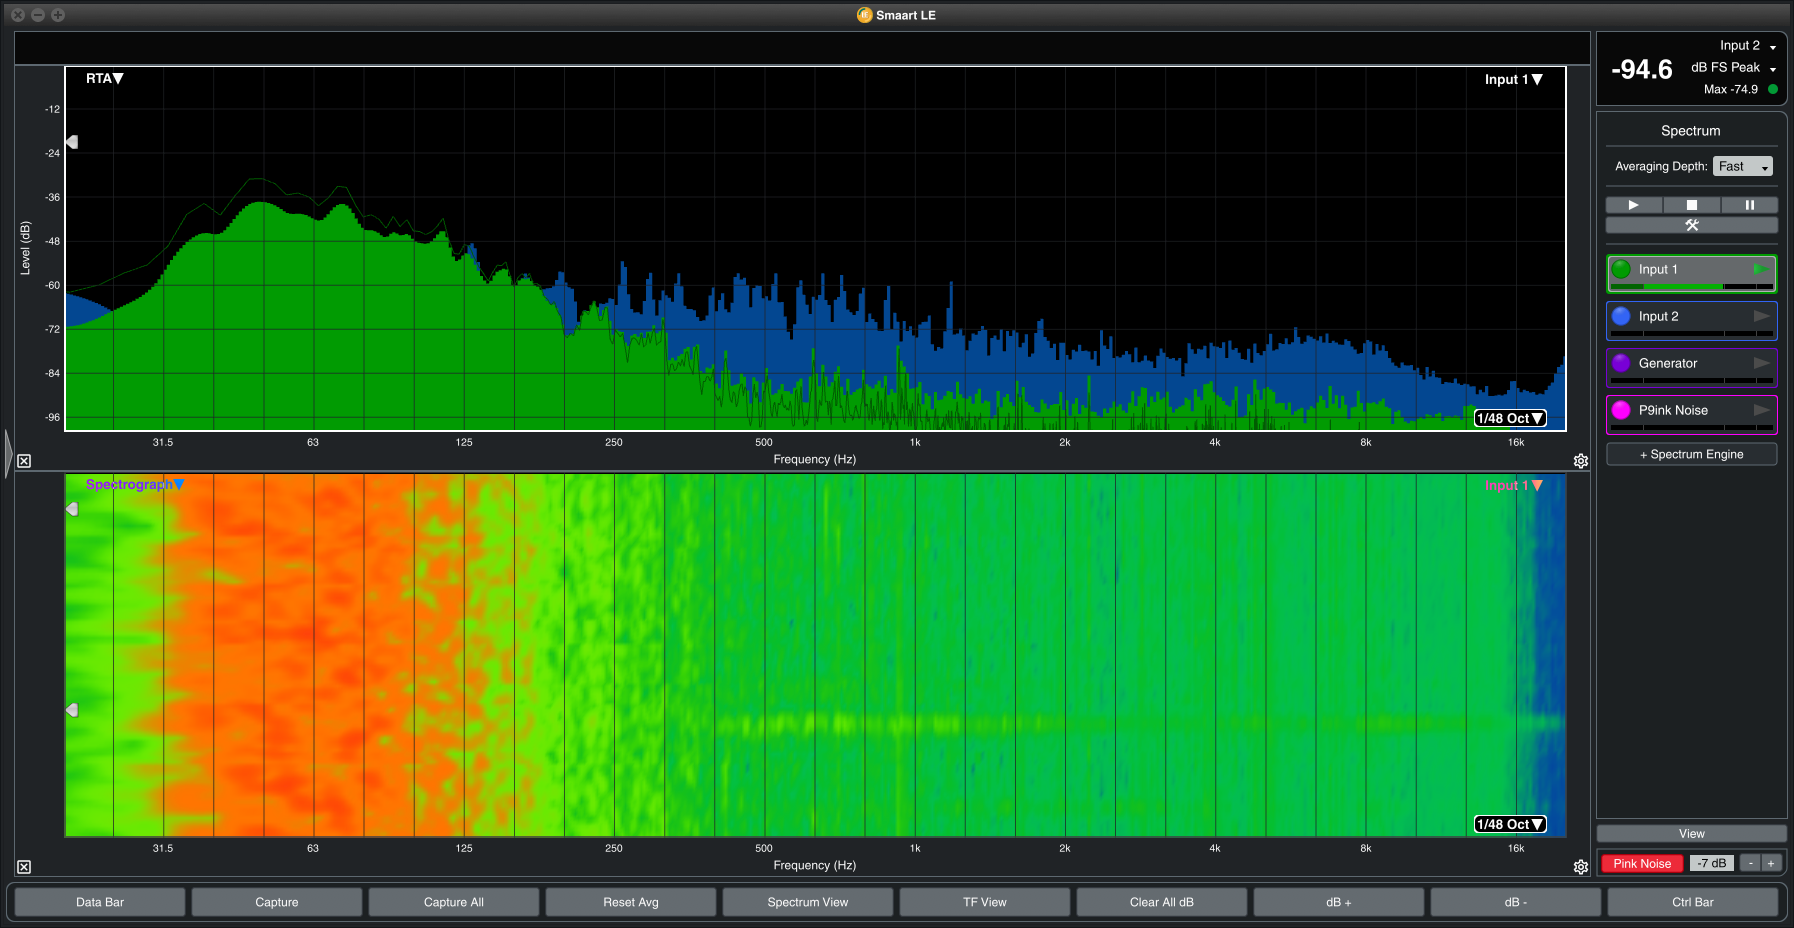Stop the spectrum measurement
The image size is (1794, 928).
(1692, 205)
